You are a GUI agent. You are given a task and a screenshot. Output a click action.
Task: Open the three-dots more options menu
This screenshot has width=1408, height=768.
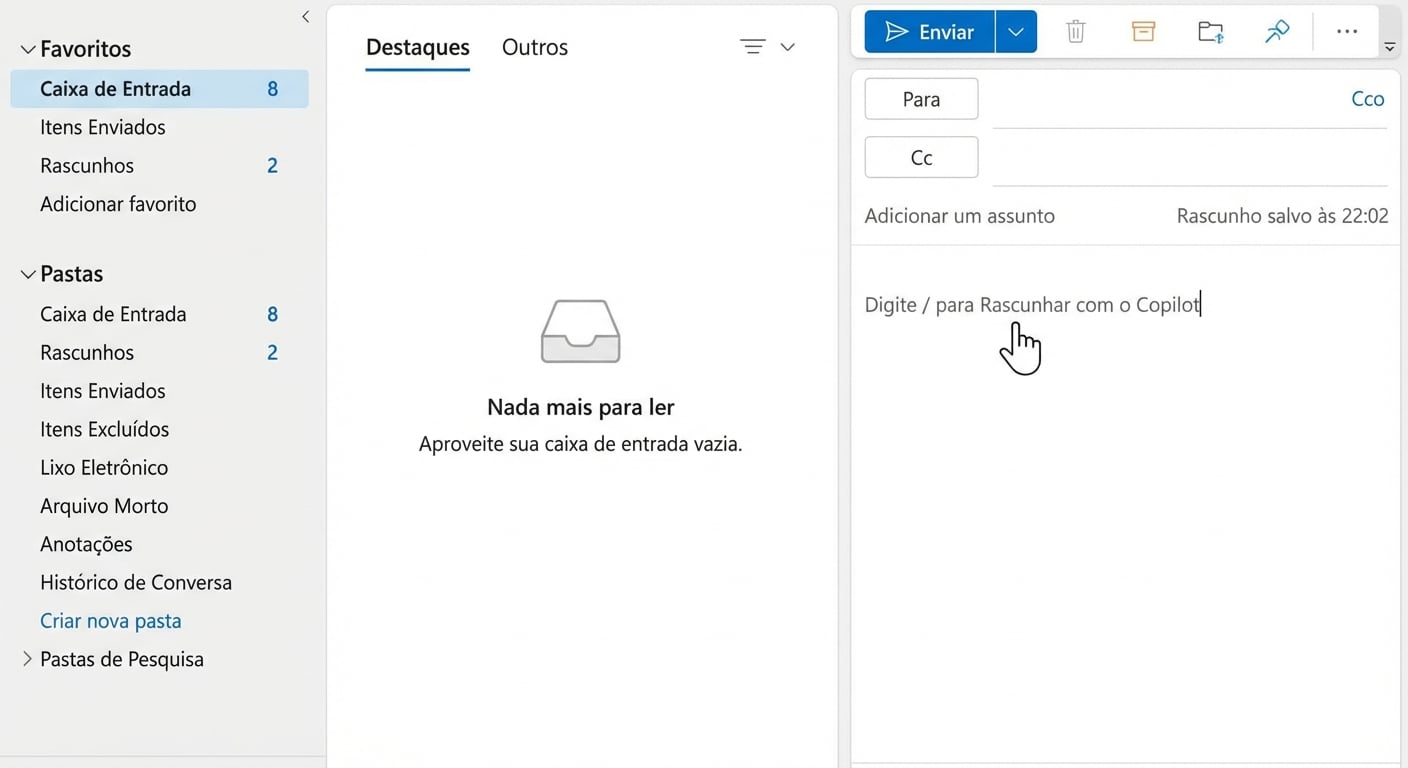tap(1347, 32)
